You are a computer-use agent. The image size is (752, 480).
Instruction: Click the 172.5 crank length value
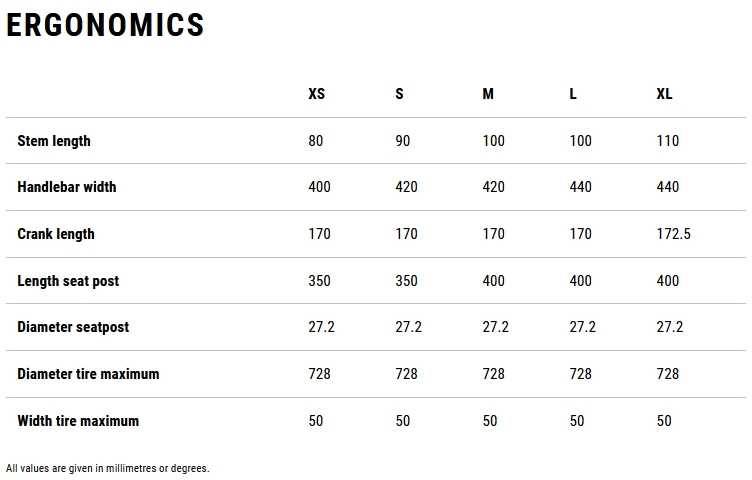click(673, 234)
